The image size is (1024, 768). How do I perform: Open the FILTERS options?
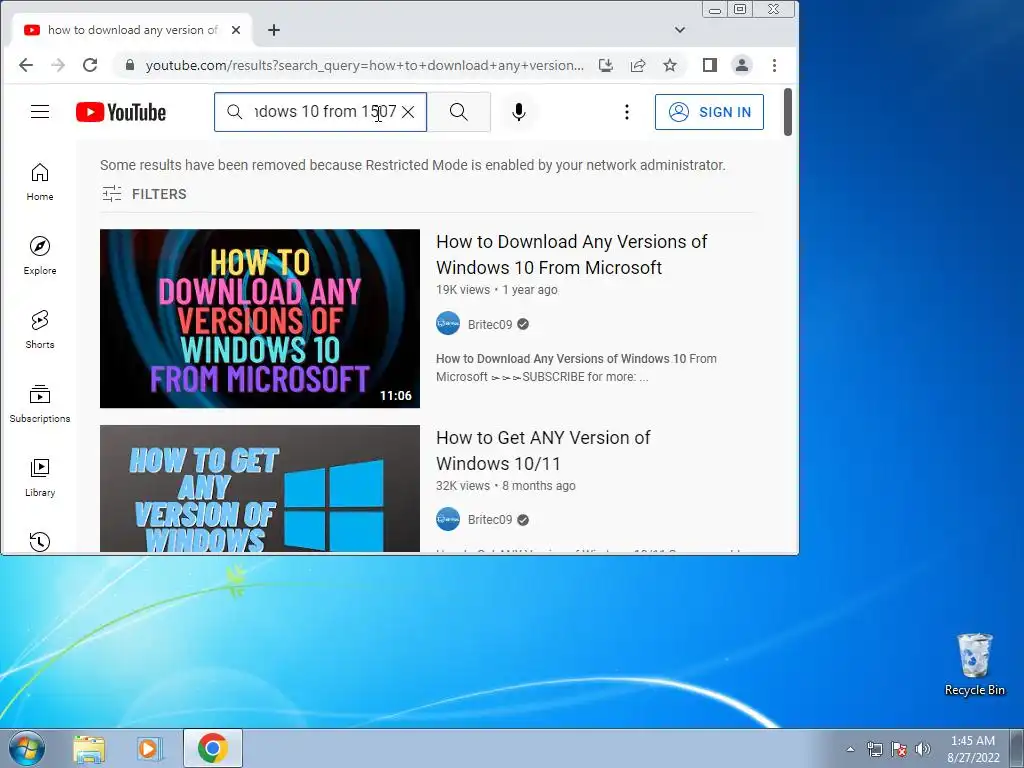pos(144,194)
